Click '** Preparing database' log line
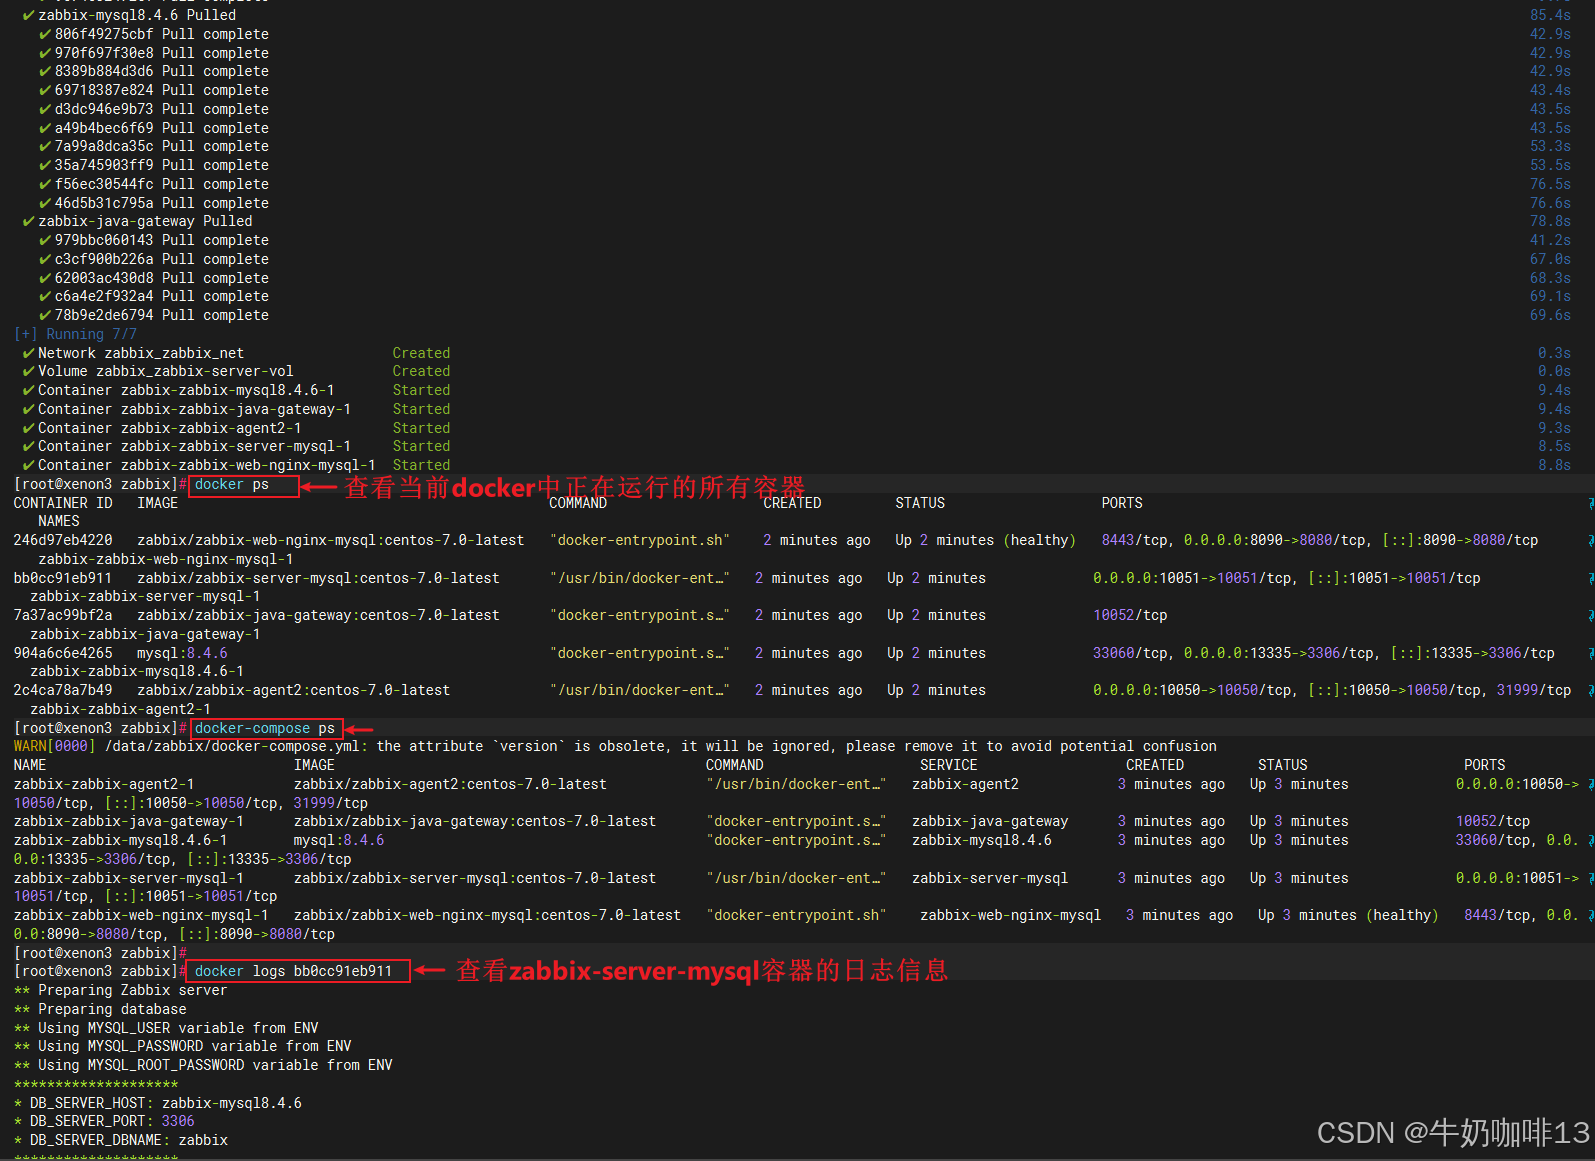This screenshot has height=1161, width=1595. (100, 1009)
